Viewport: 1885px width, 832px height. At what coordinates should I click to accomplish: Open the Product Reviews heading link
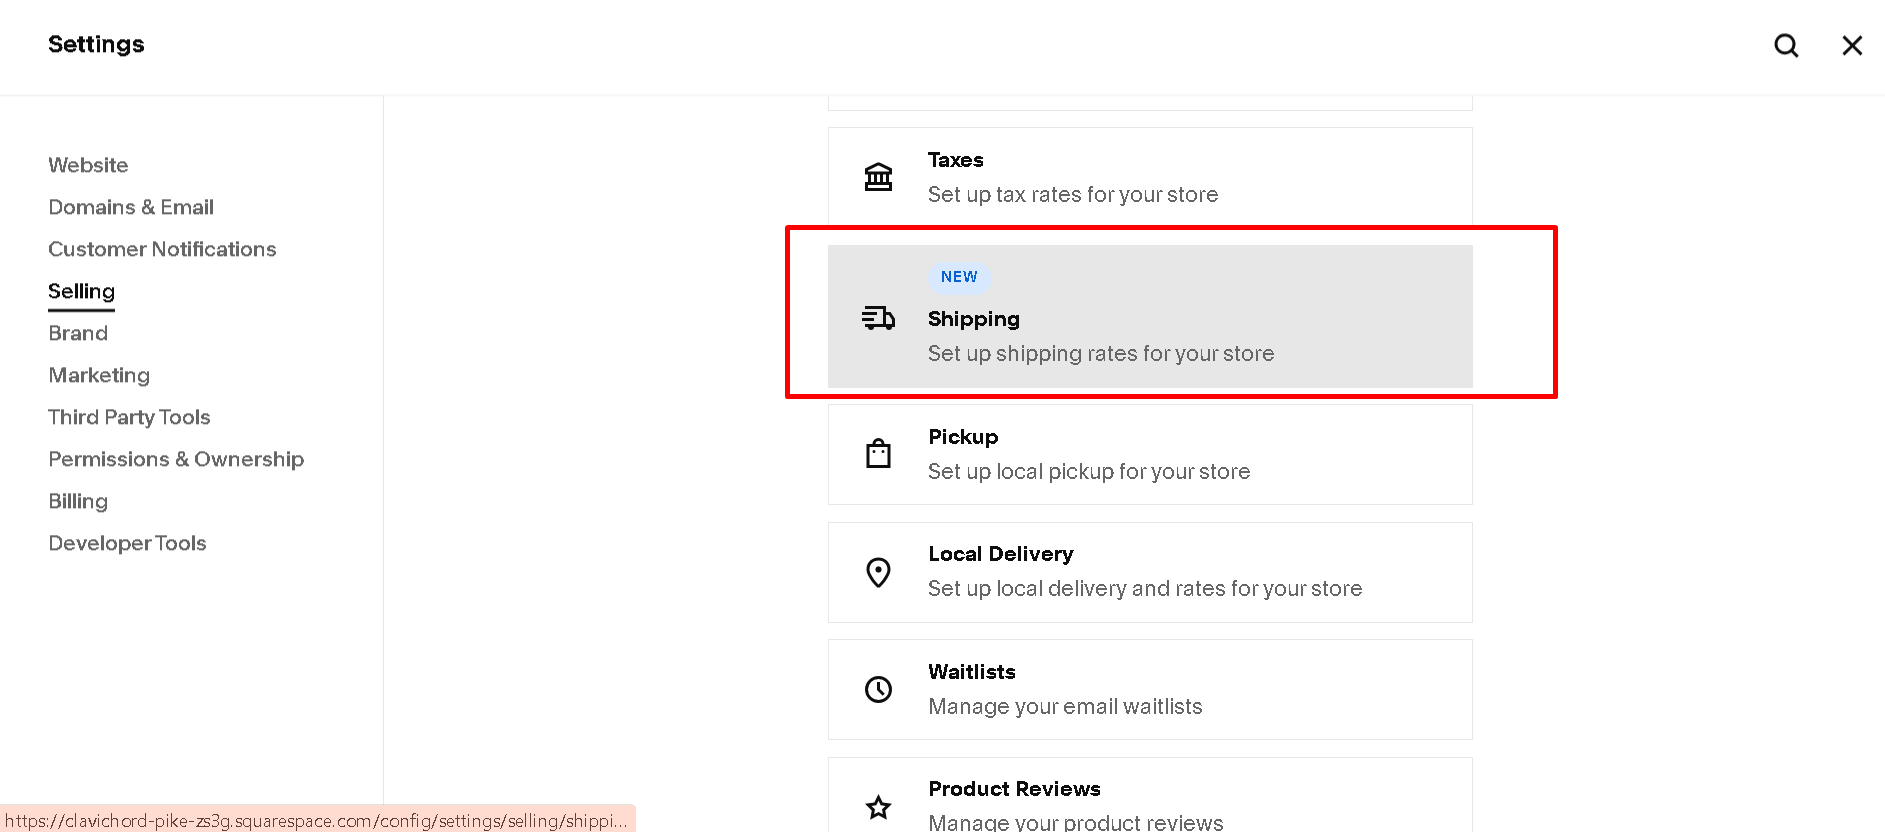click(1014, 789)
